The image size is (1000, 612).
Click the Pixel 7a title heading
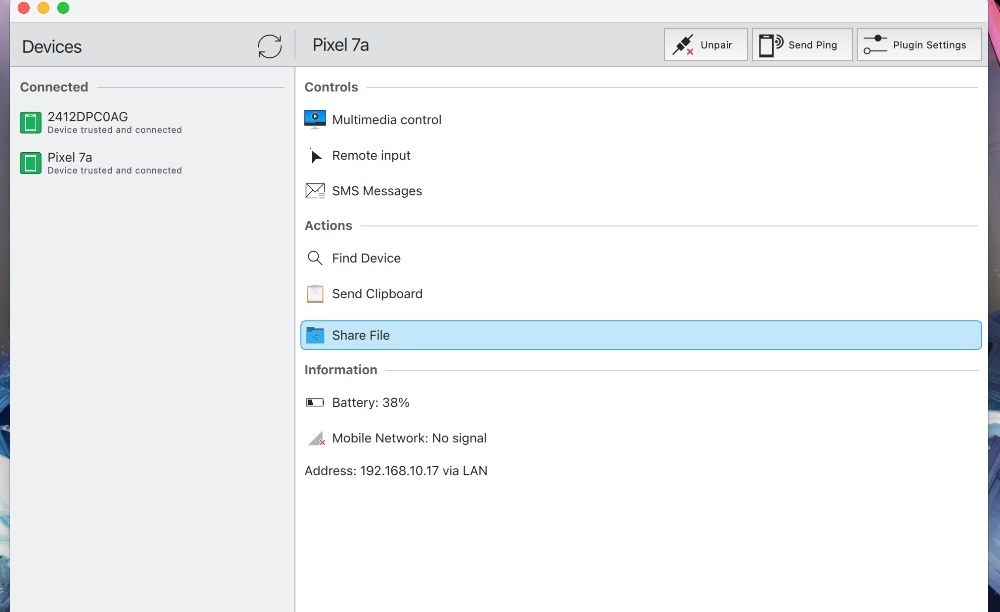(341, 45)
